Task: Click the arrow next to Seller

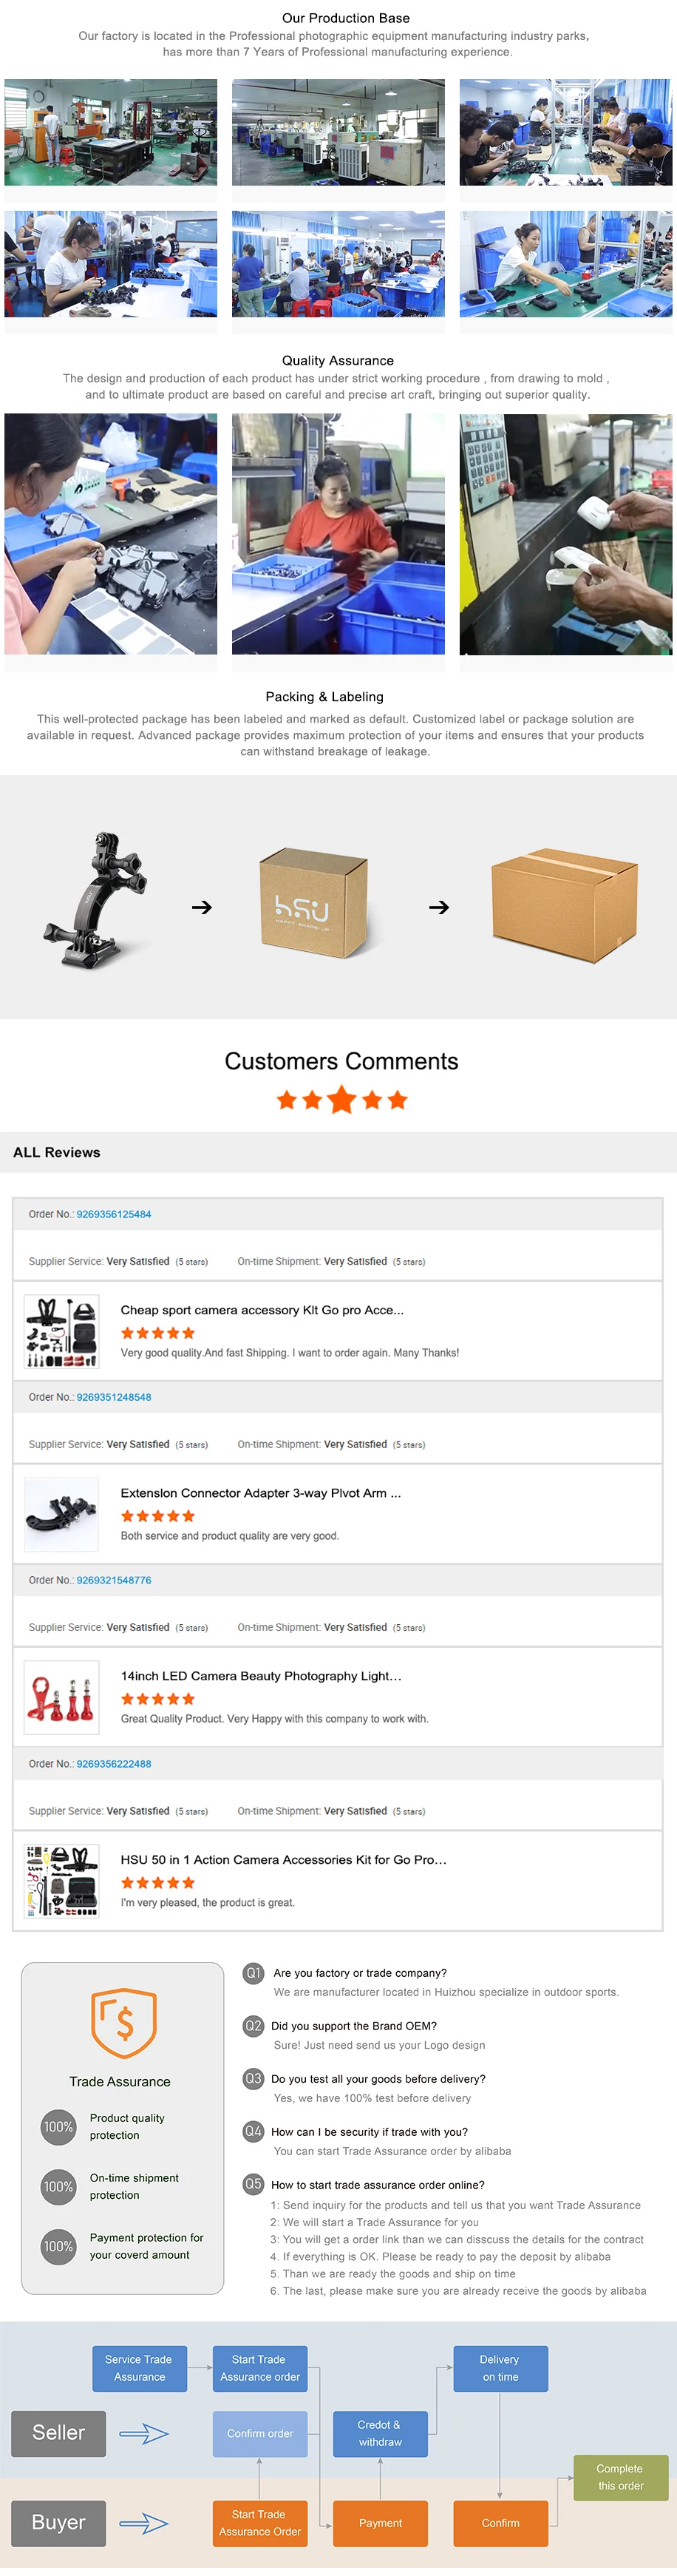Action: coord(144,2433)
